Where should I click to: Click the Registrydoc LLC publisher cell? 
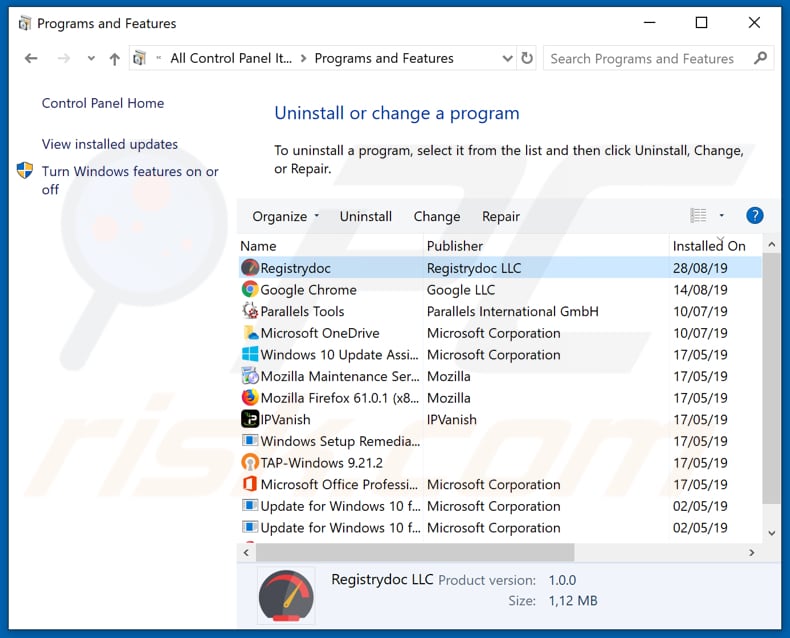point(474,268)
